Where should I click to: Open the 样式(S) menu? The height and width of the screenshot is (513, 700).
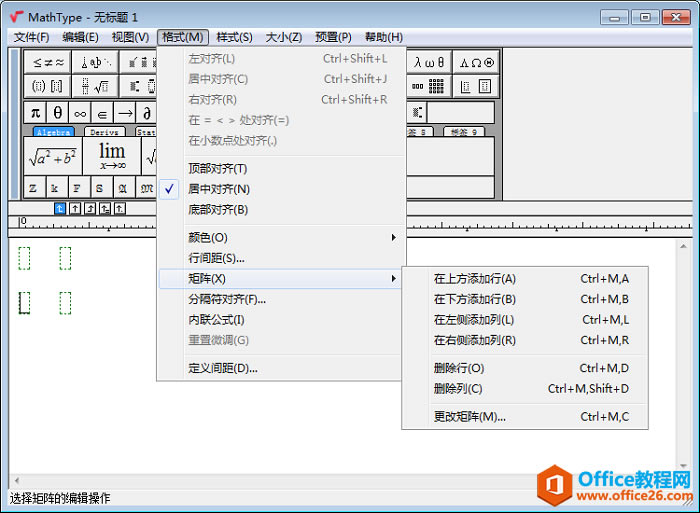coord(234,37)
